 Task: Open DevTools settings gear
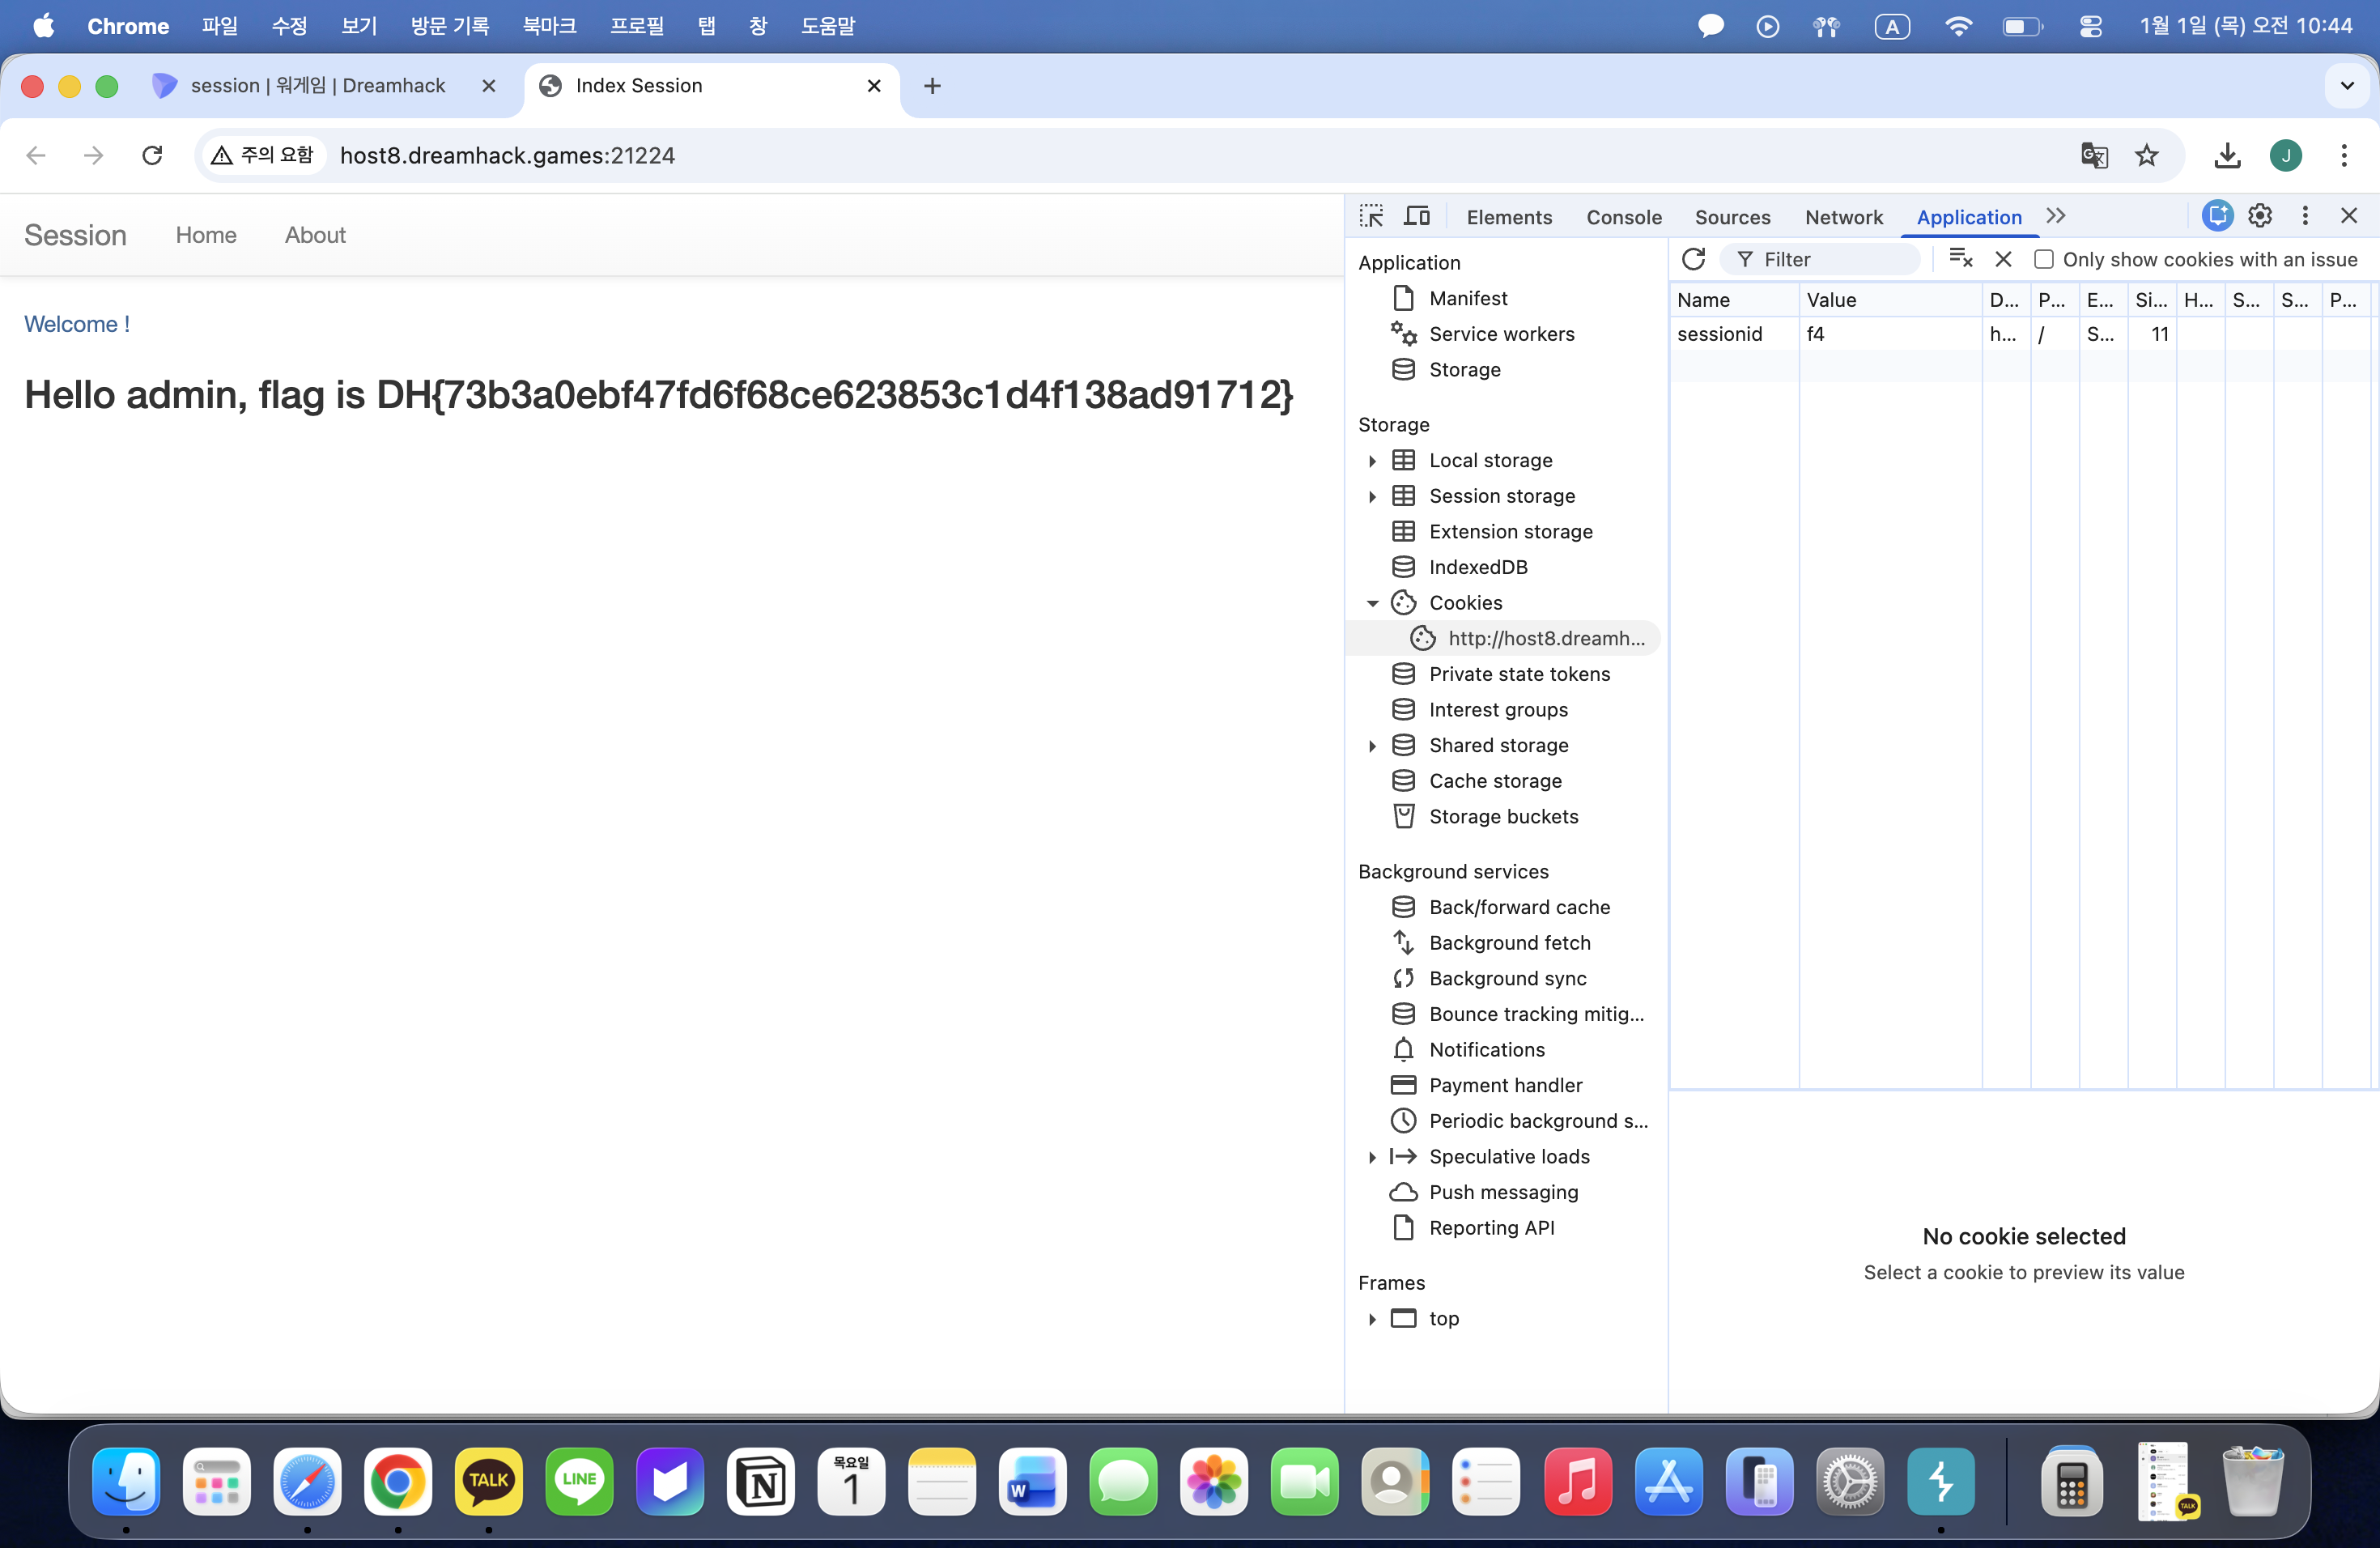click(x=2259, y=216)
